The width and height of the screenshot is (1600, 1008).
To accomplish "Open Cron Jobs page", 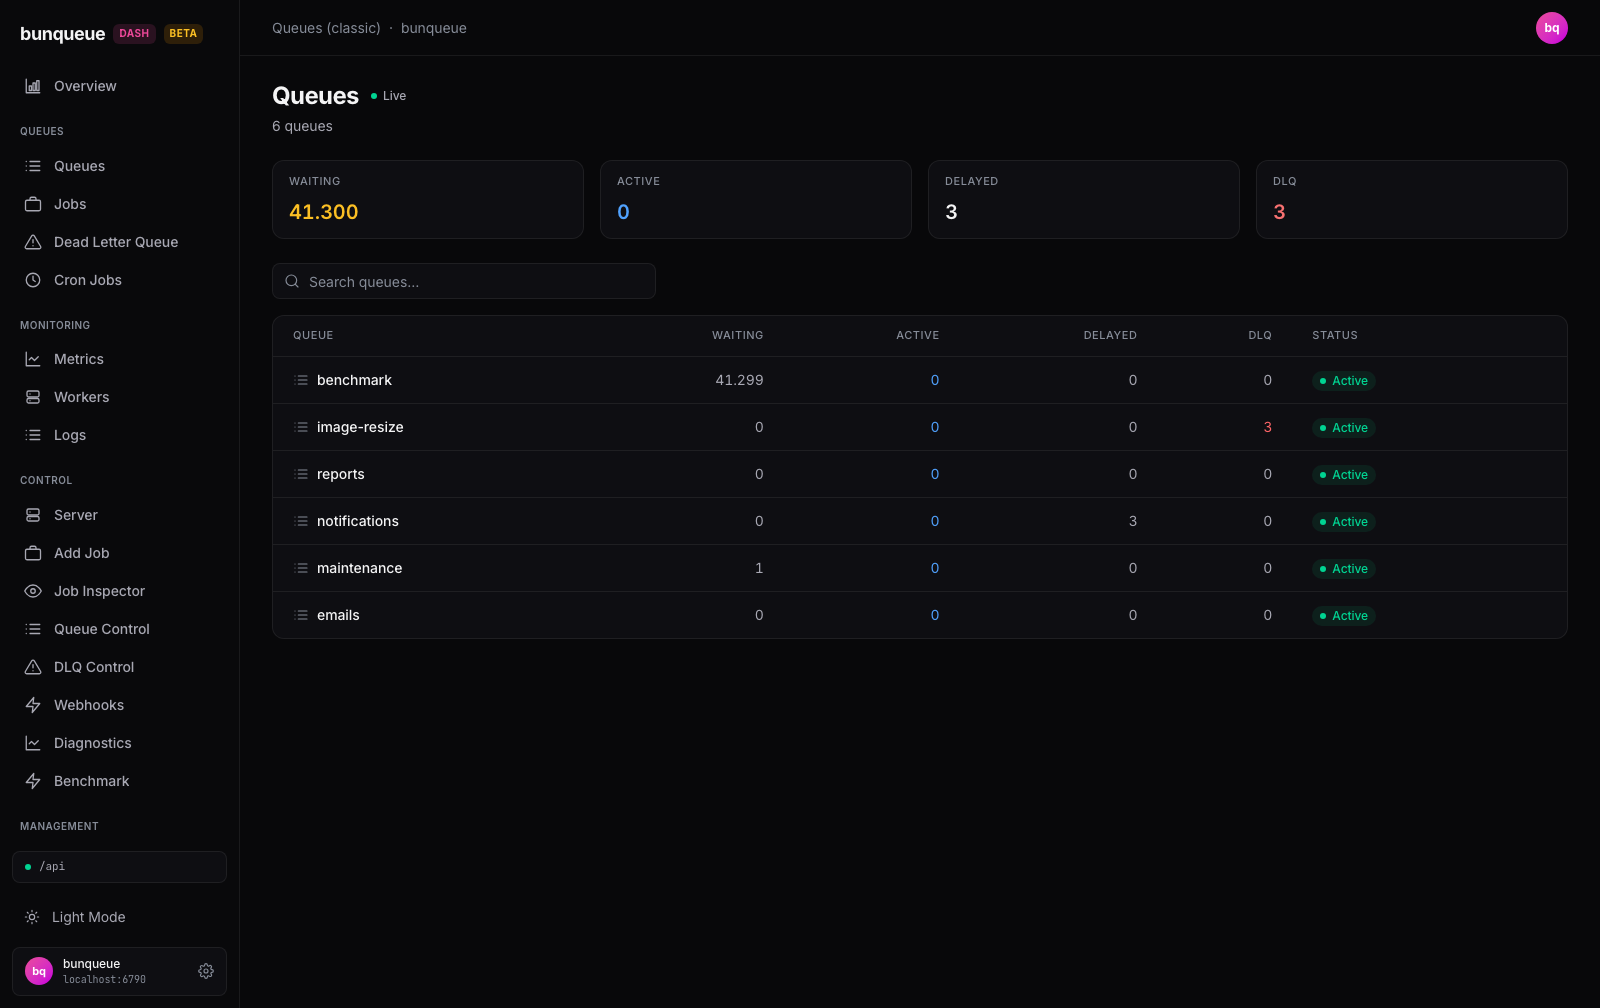I will [119, 280].
